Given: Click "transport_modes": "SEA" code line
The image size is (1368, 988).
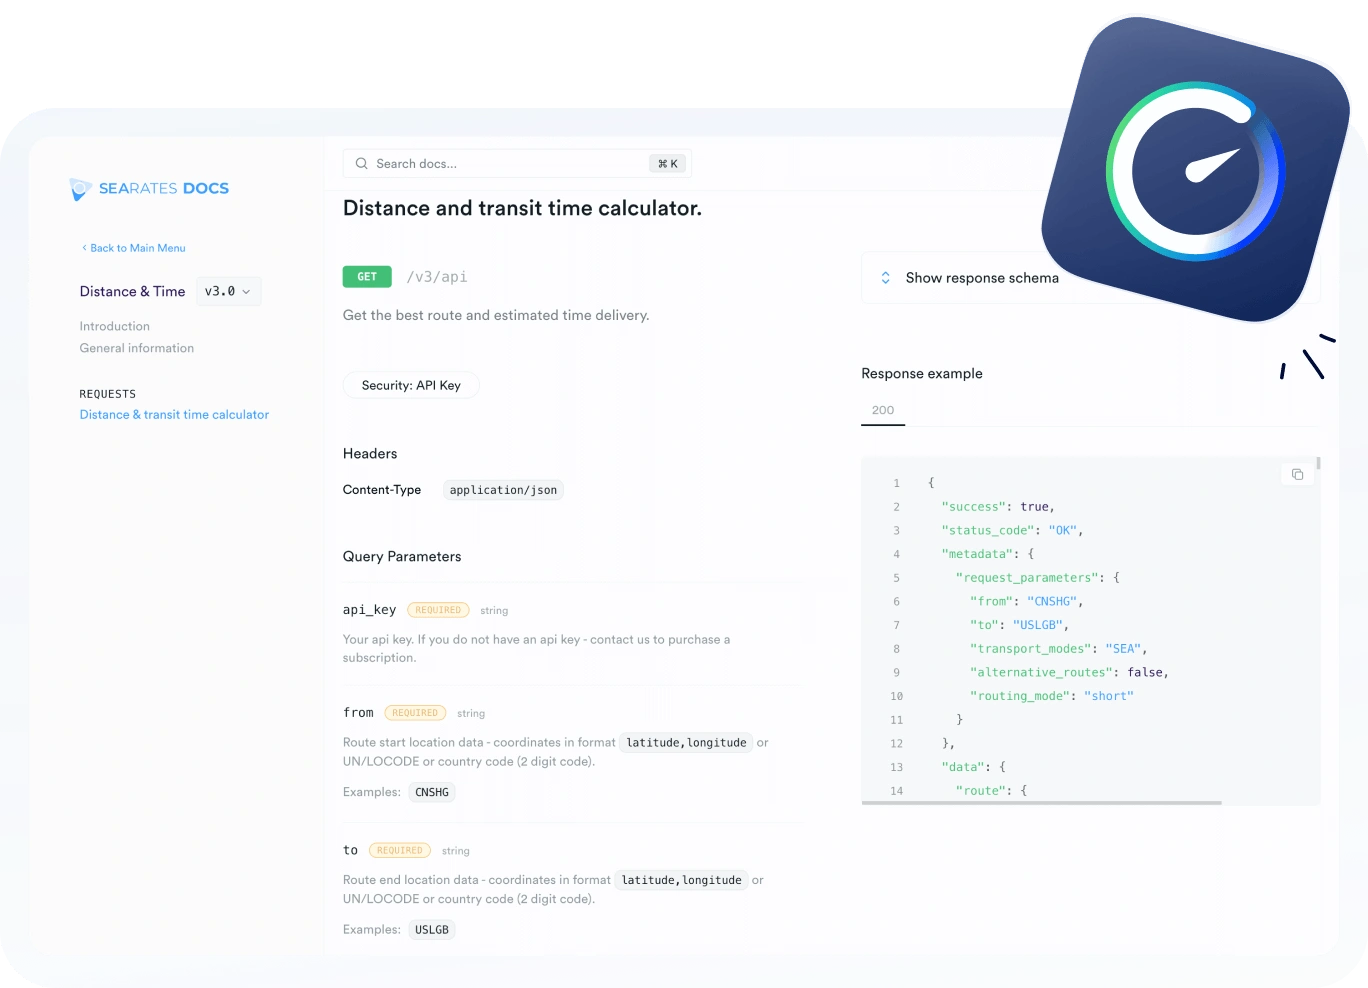Looking at the screenshot, I should click(x=1058, y=649).
